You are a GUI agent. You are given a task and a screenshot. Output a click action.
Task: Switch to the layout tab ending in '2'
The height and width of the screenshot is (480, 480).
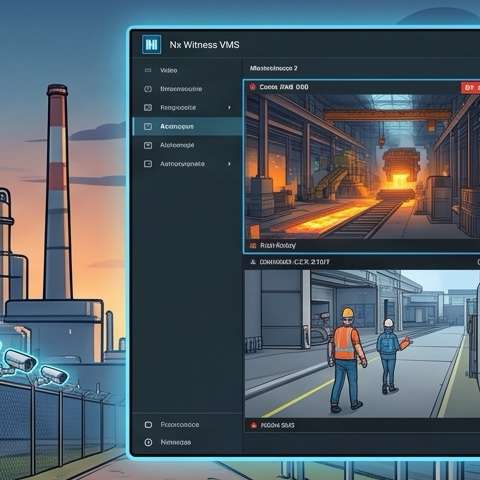point(273,68)
